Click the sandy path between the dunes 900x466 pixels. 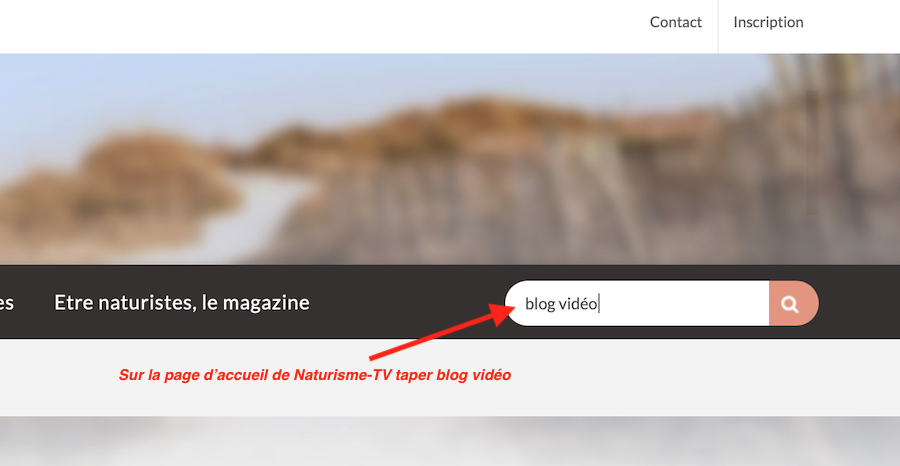pos(253,218)
